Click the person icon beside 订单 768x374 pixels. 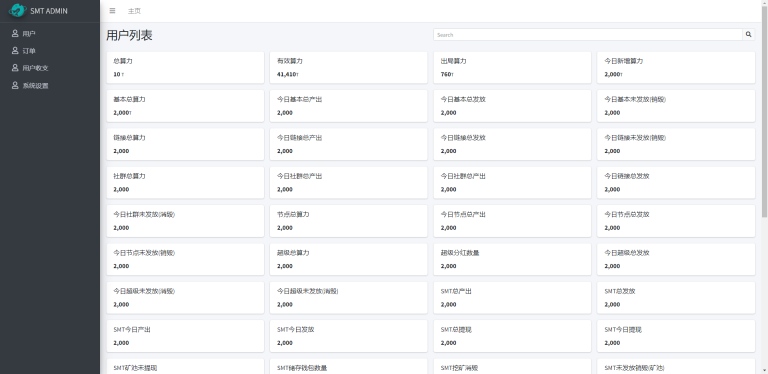15,50
